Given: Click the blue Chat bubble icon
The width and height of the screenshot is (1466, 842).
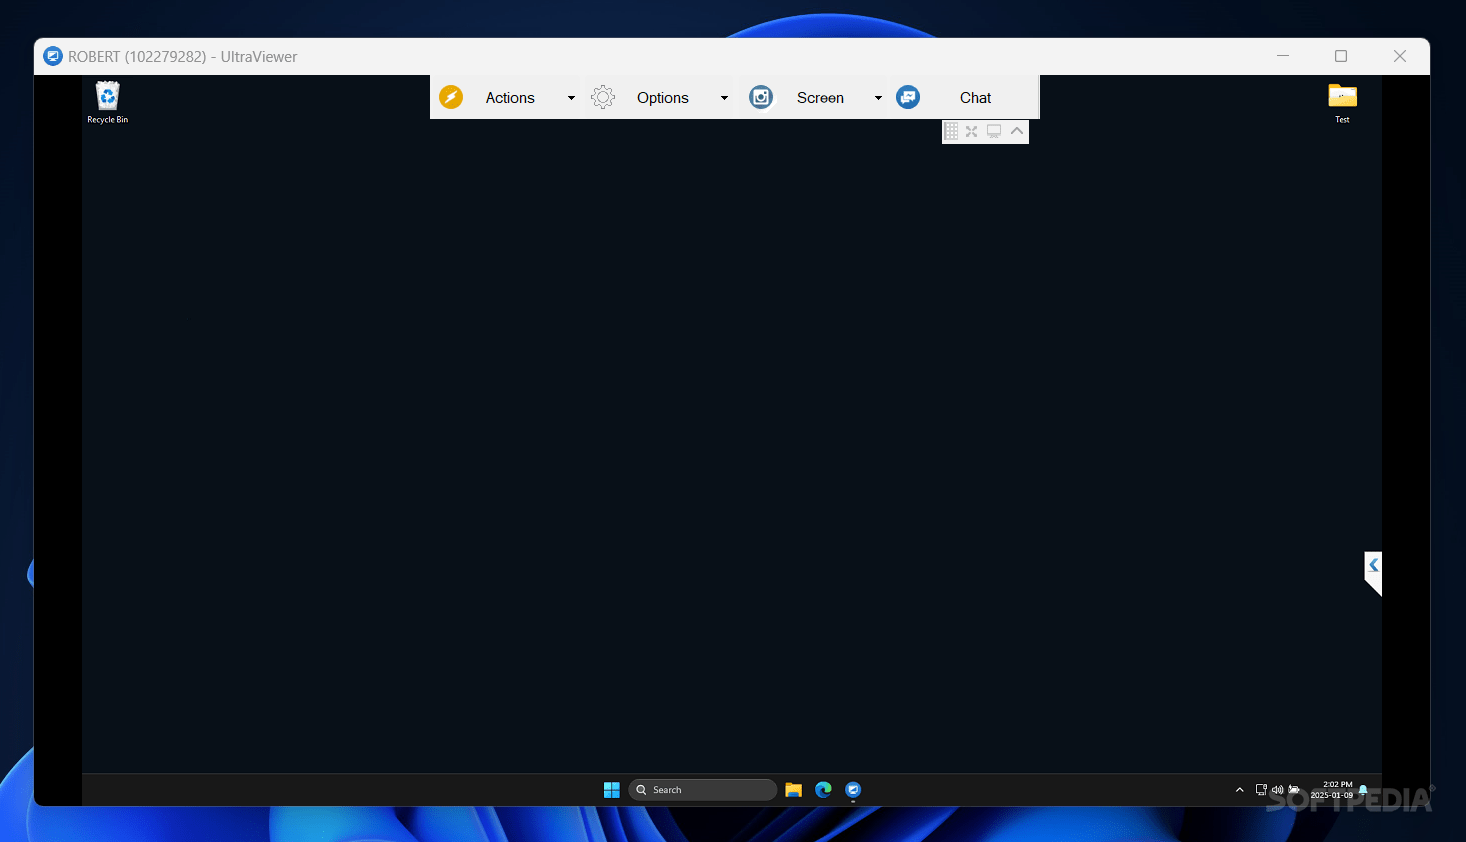Looking at the screenshot, I should pyautogui.click(x=908, y=97).
